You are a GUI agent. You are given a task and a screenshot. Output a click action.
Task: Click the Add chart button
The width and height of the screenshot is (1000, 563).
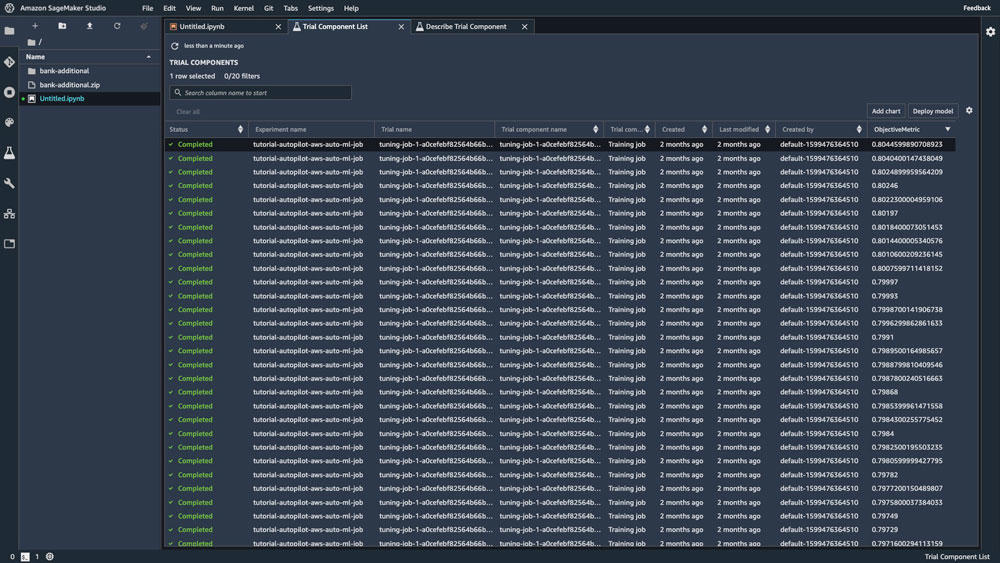[x=886, y=111]
